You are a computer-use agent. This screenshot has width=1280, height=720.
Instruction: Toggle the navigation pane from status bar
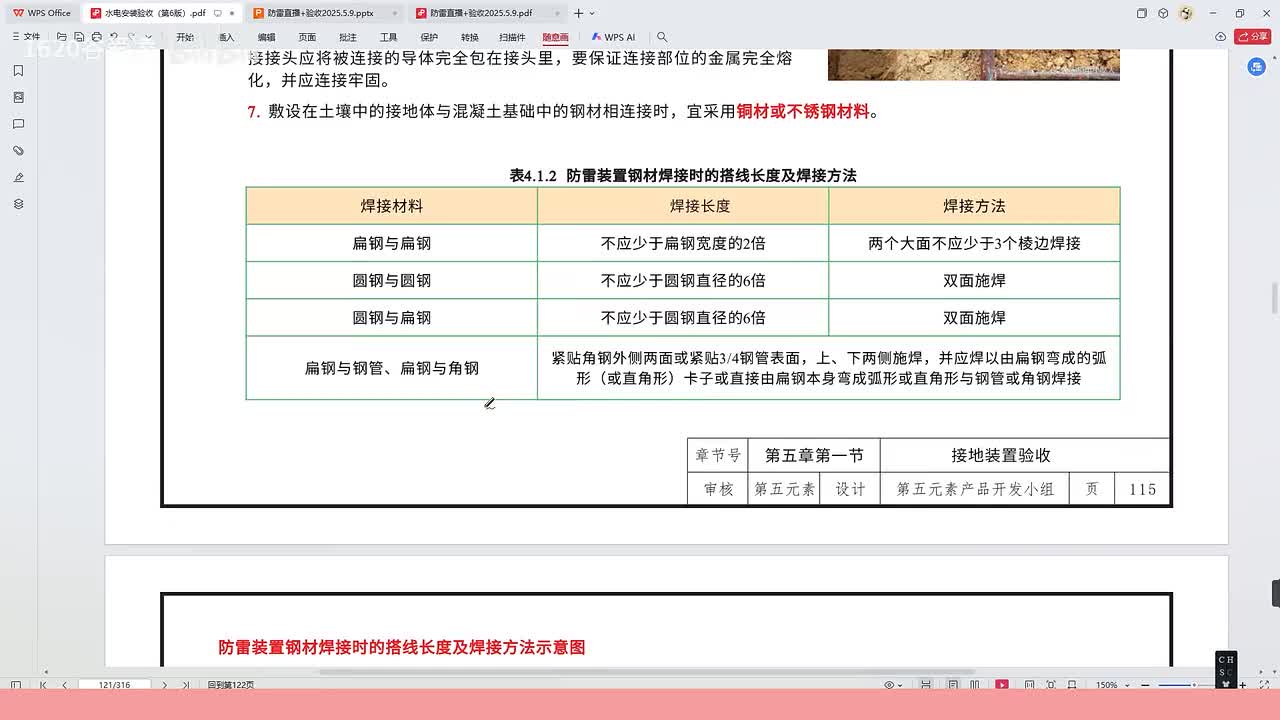[x=15, y=685]
